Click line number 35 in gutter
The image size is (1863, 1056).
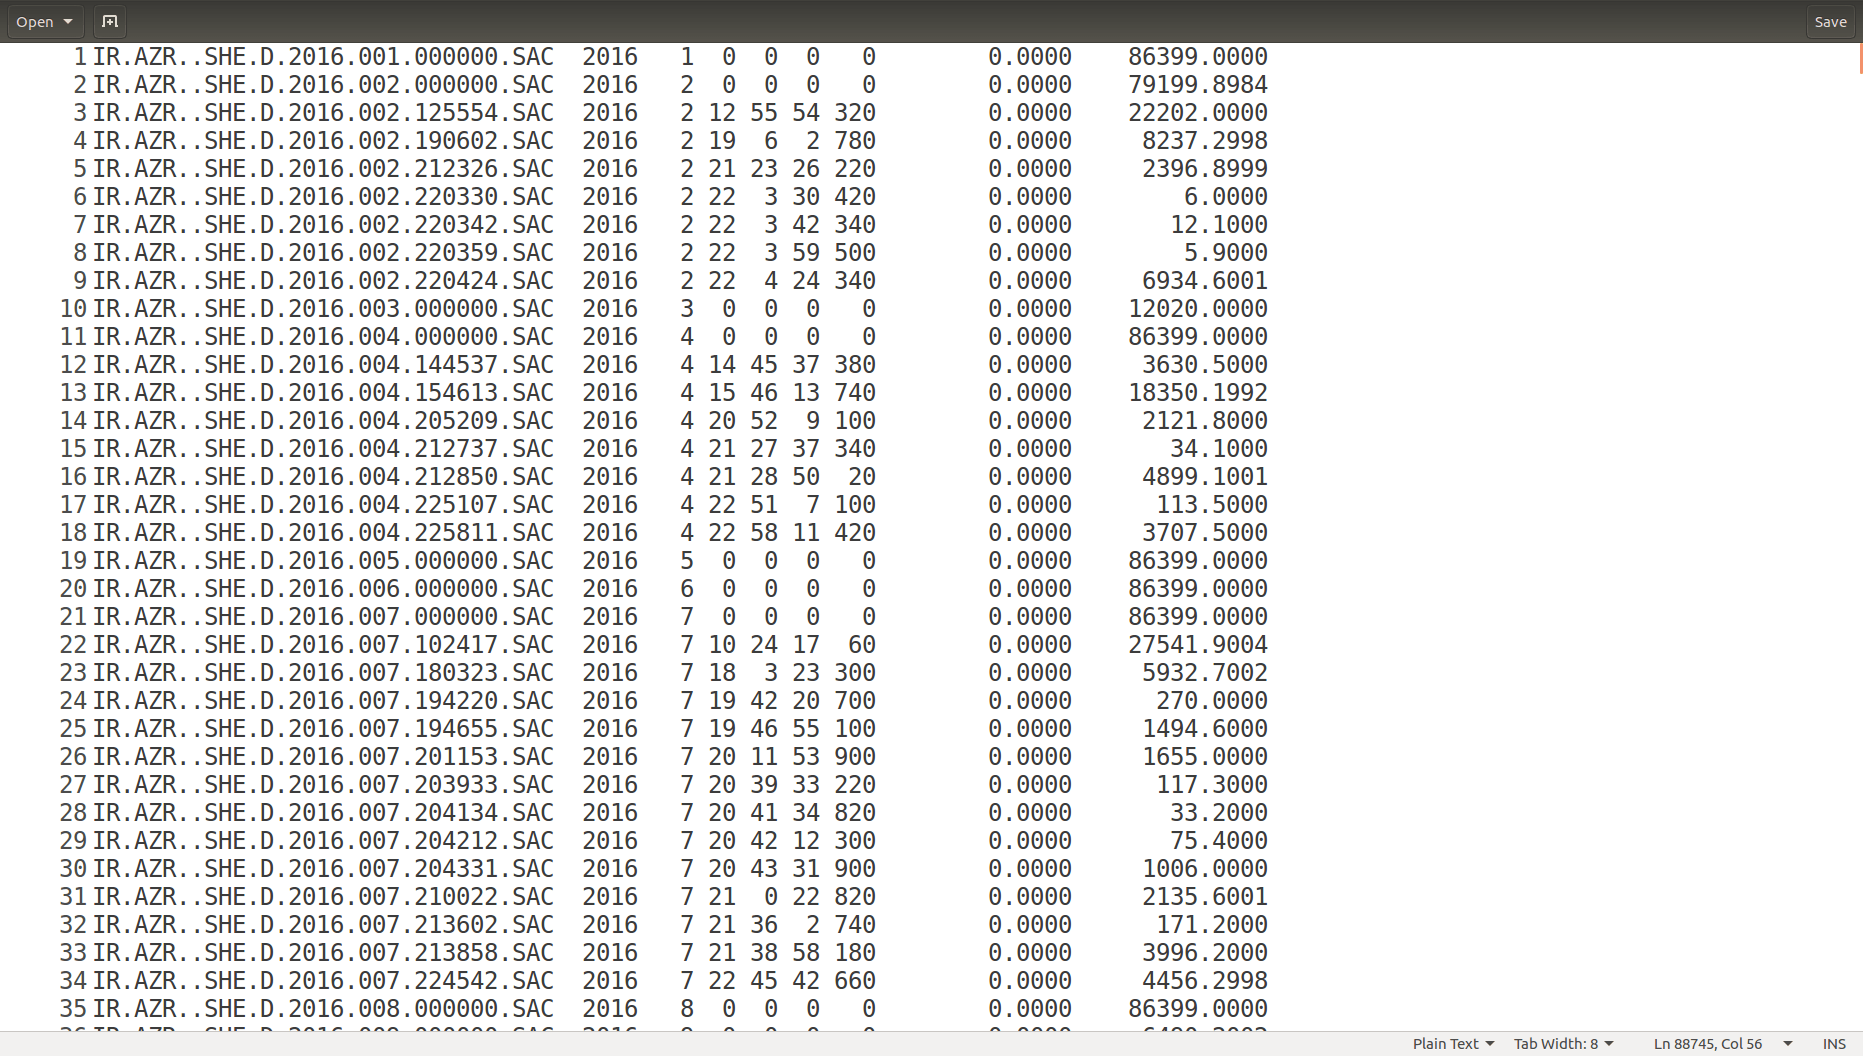[73, 1009]
